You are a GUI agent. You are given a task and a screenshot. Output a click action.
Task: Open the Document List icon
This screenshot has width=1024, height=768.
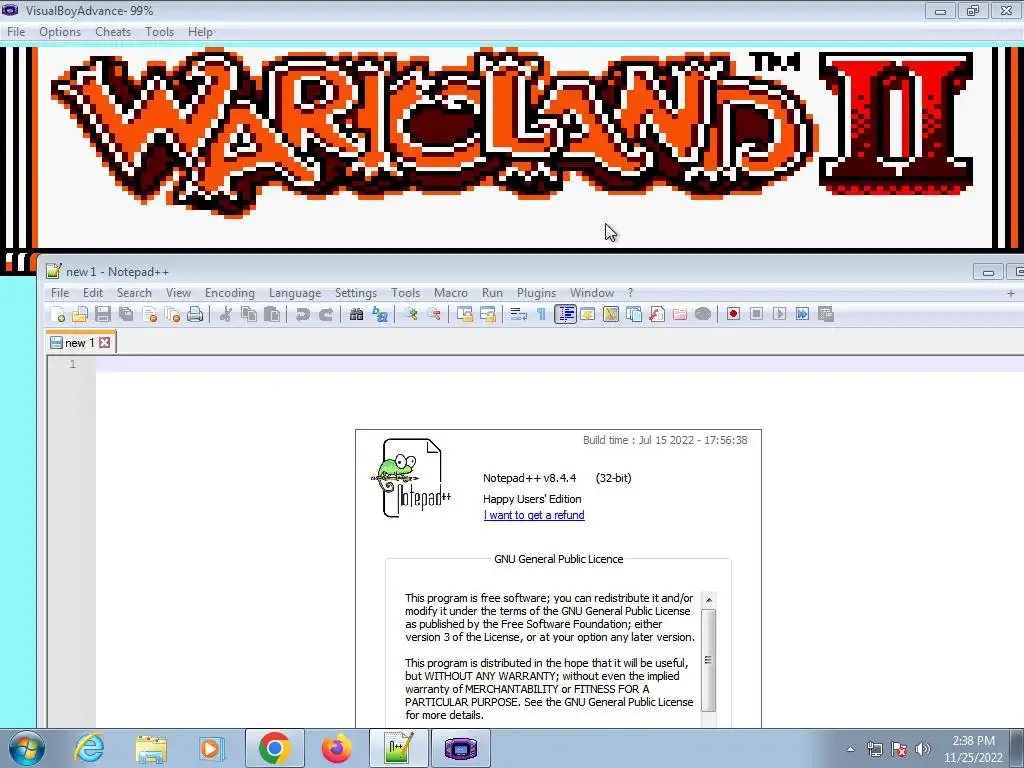[x=634, y=315]
